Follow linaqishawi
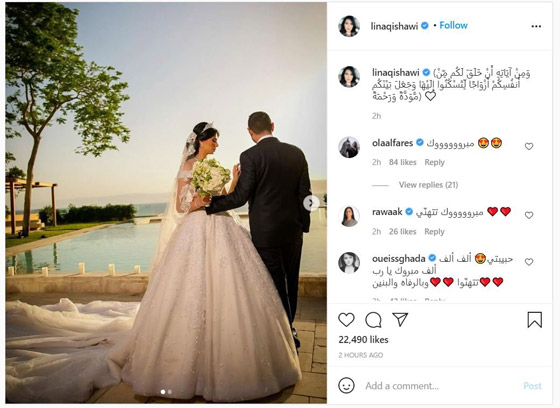Screen dimensions: 560x408 pyautogui.click(x=453, y=25)
